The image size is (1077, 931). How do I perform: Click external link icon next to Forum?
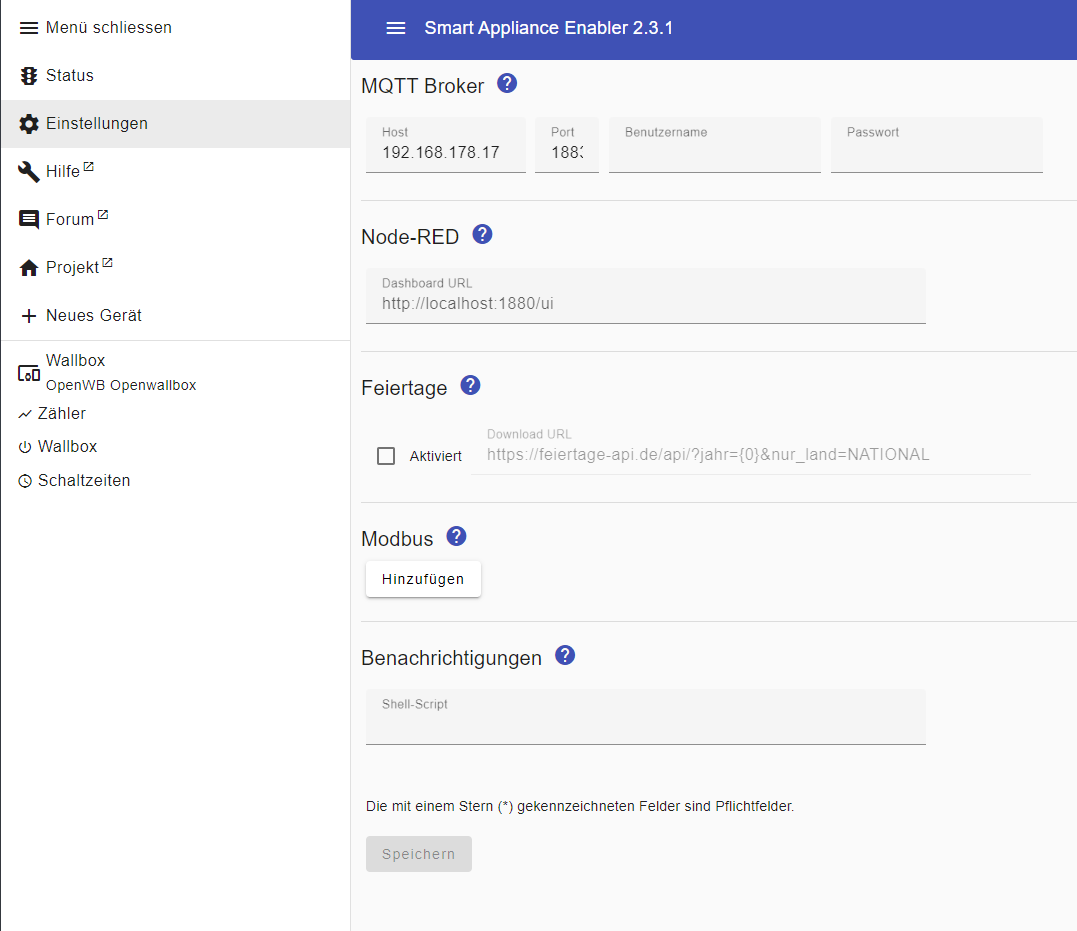(103, 214)
